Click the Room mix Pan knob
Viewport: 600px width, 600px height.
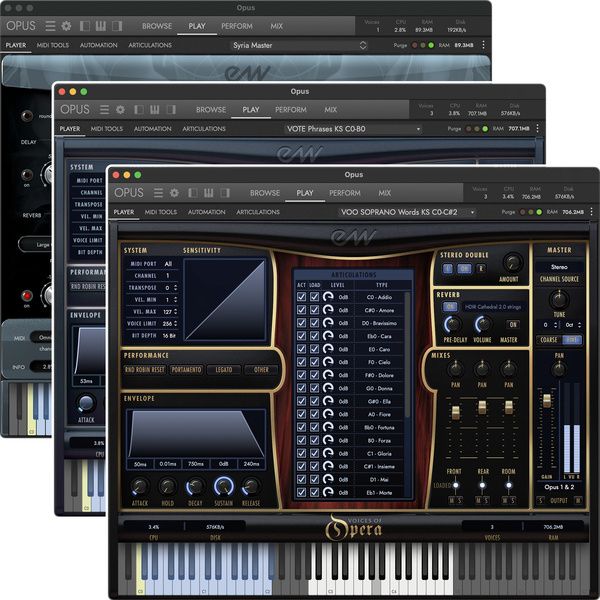509,369
